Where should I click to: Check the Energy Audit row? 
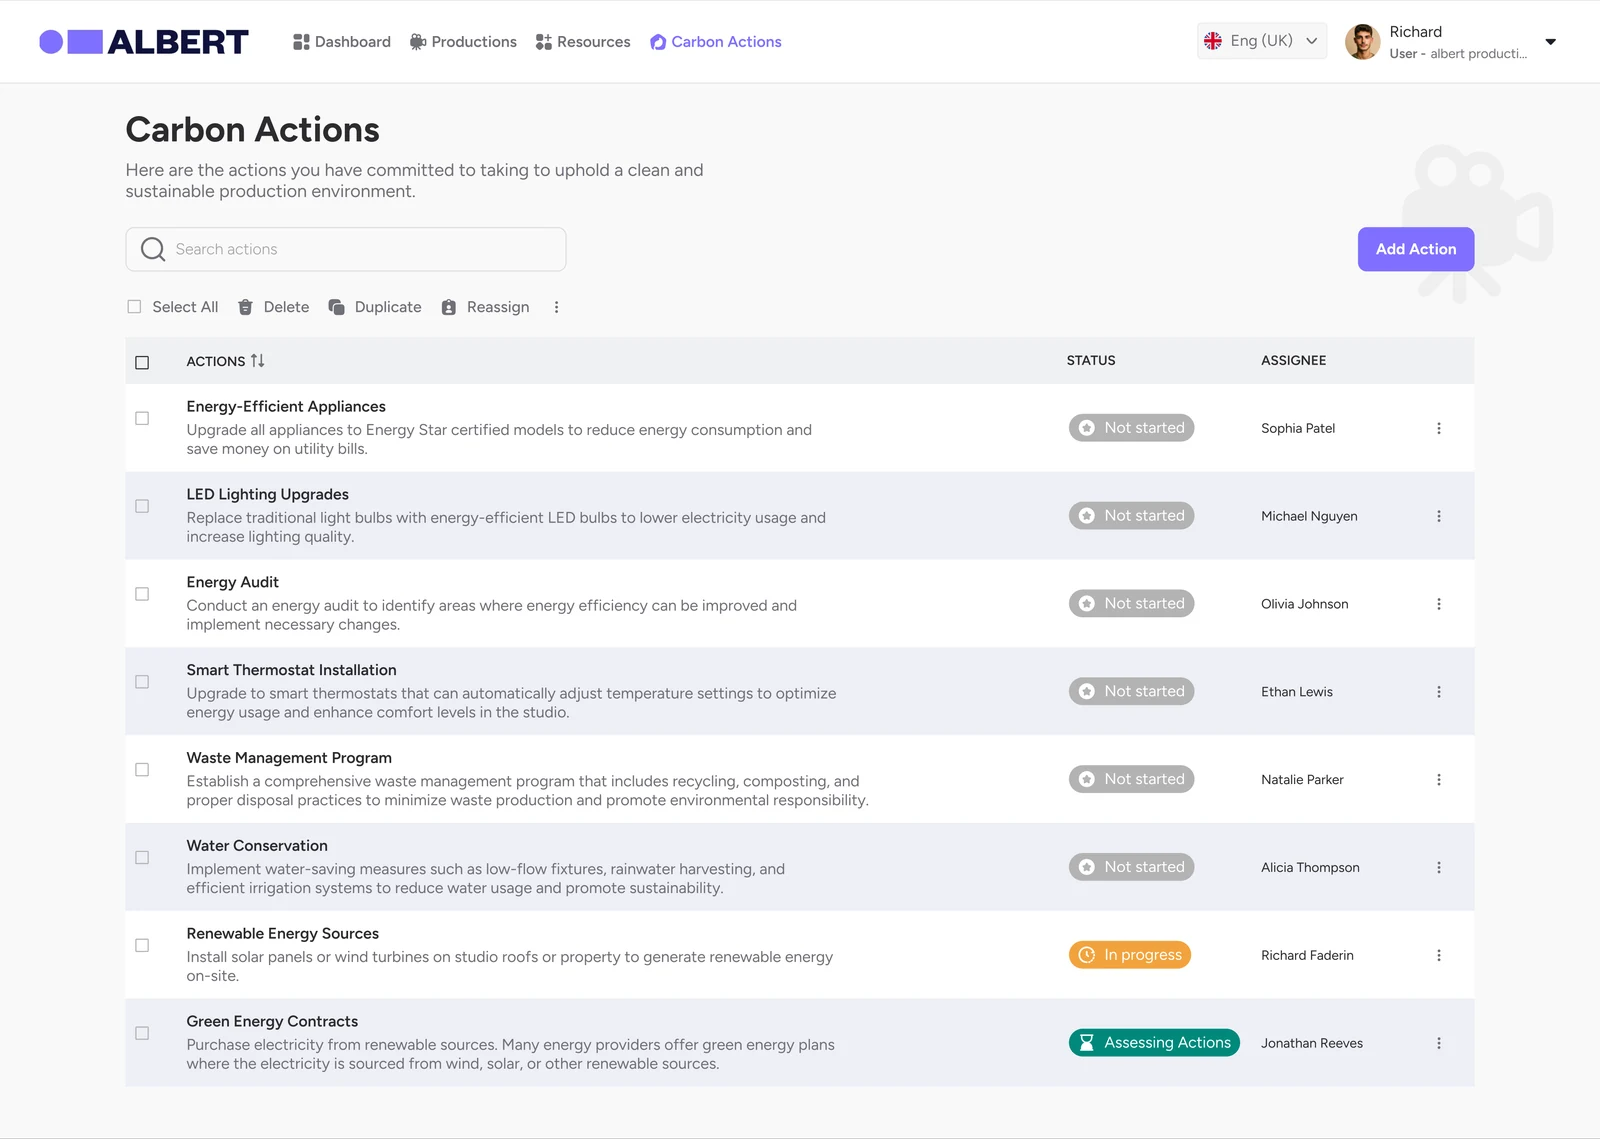pyautogui.click(x=142, y=594)
